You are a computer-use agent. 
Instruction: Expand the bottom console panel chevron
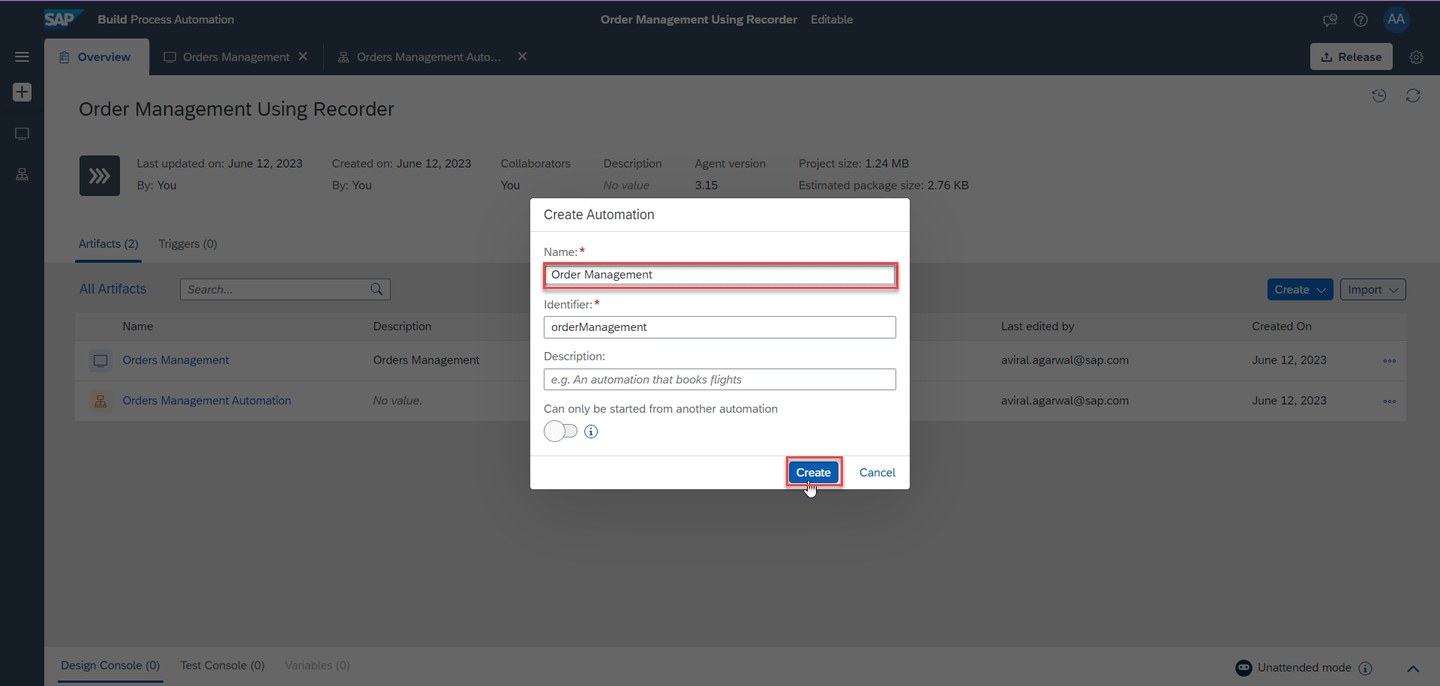click(x=1413, y=668)
